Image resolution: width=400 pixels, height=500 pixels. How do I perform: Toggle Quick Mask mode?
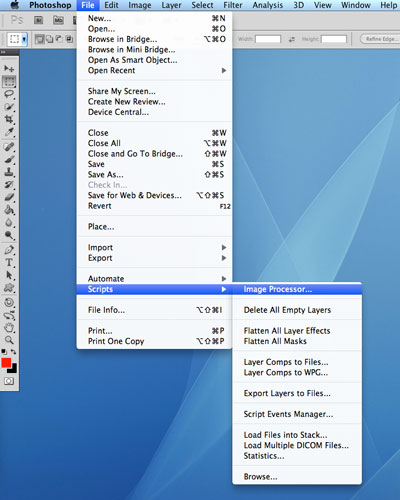(x=9, y=381)
